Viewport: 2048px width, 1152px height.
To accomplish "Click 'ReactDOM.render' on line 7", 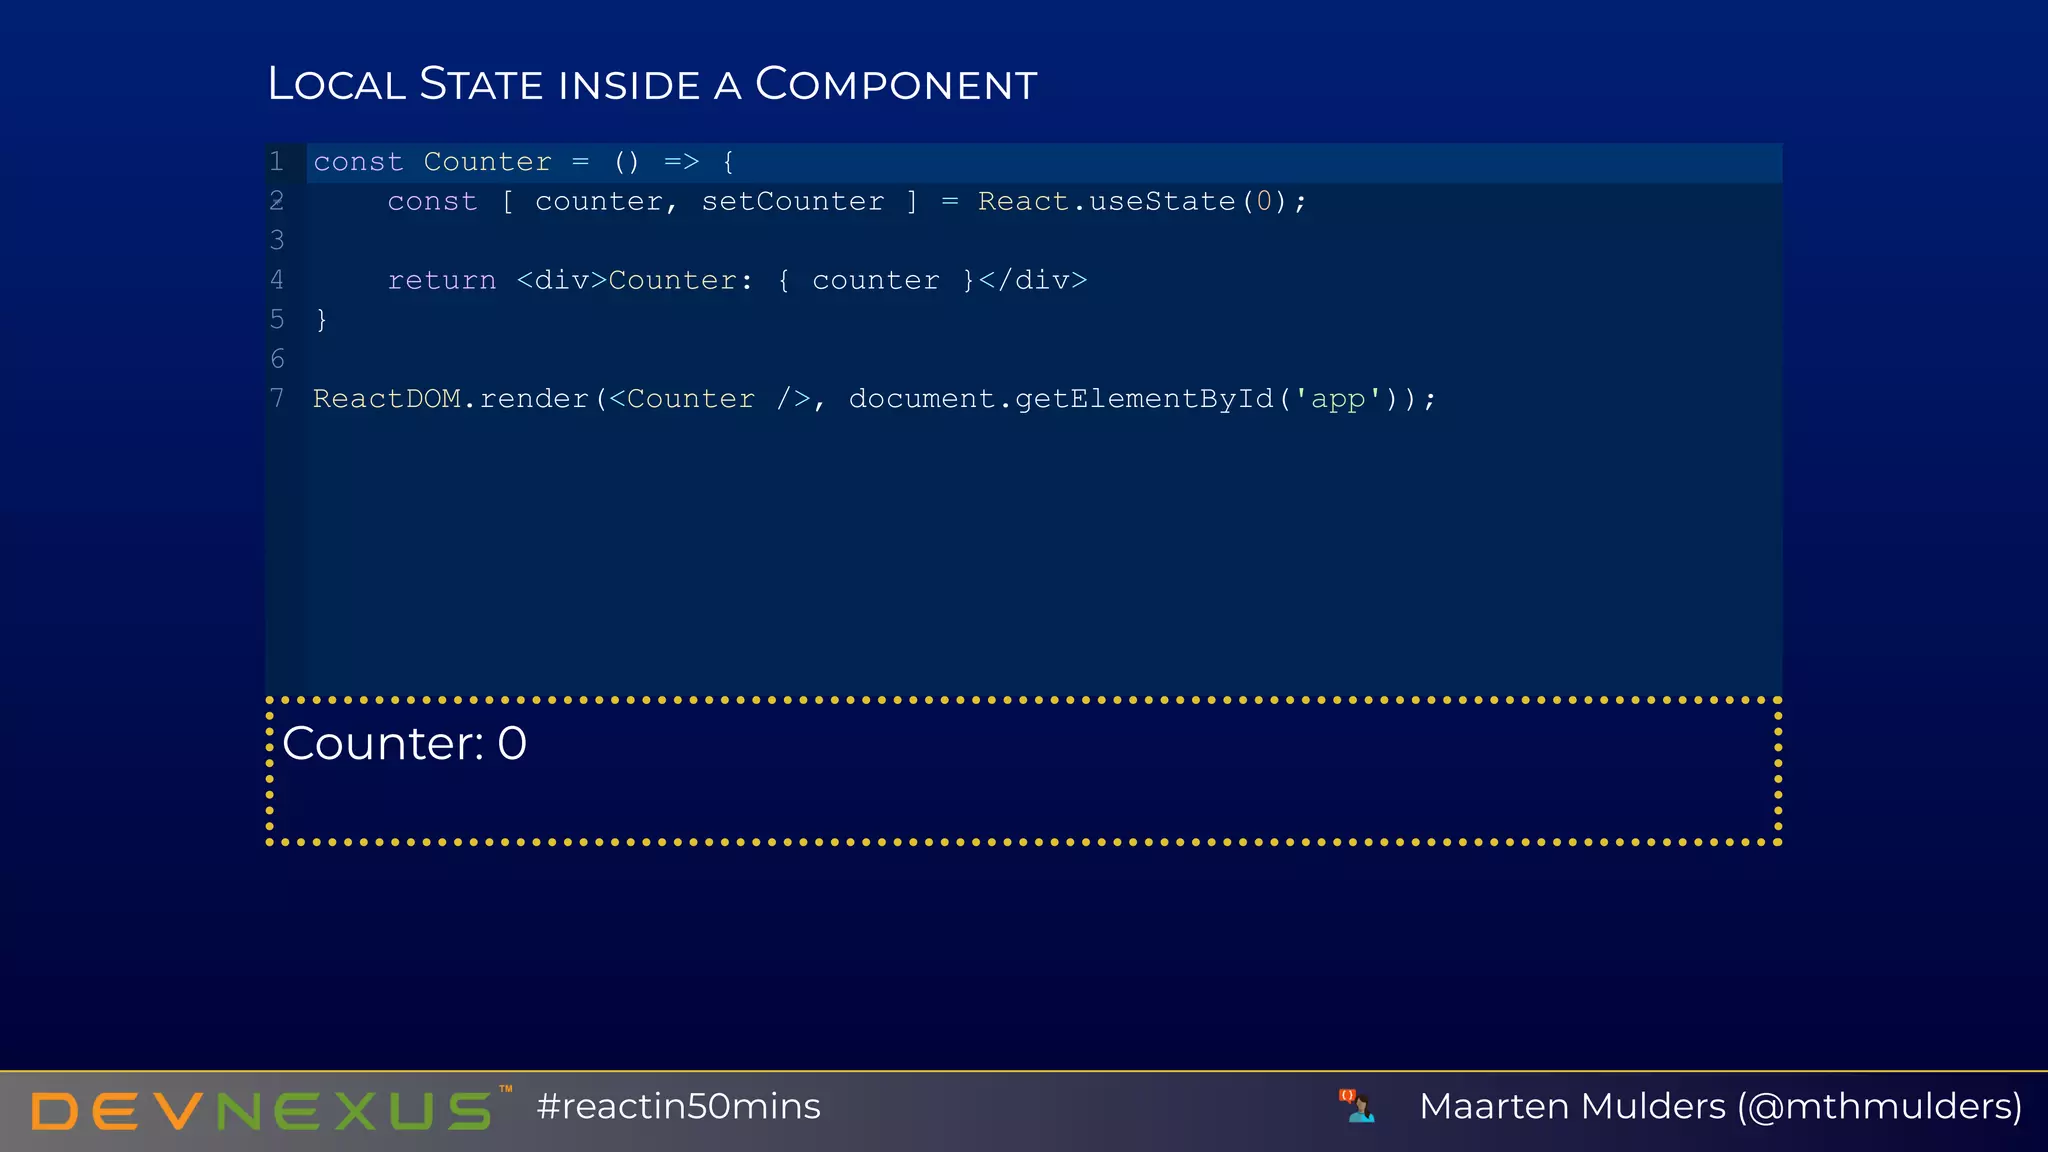I will 451,398.
